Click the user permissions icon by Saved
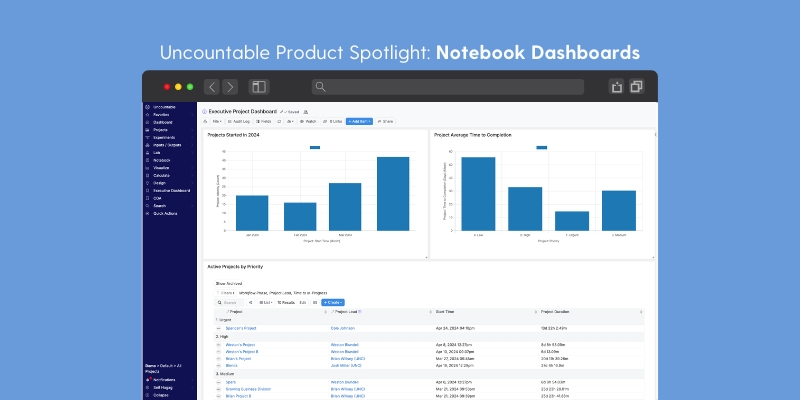This screenshot has width=800, height=400. [306, 111]
